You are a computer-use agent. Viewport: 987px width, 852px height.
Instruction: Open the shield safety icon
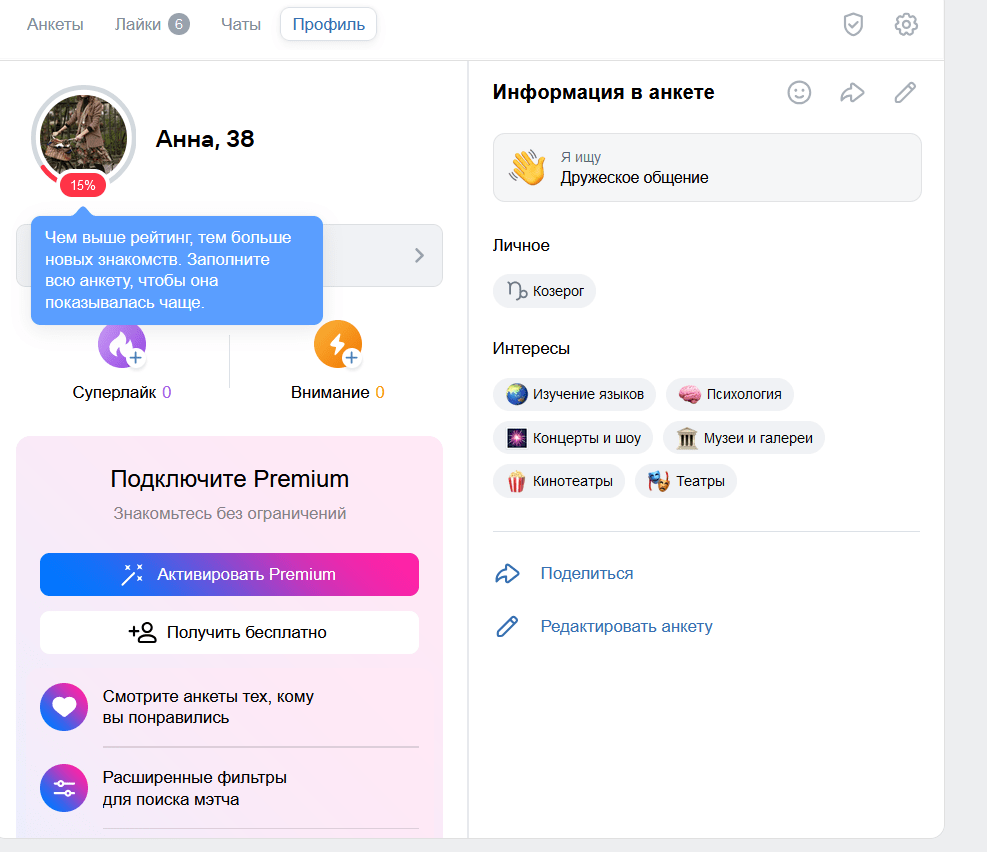click(852, 25)
